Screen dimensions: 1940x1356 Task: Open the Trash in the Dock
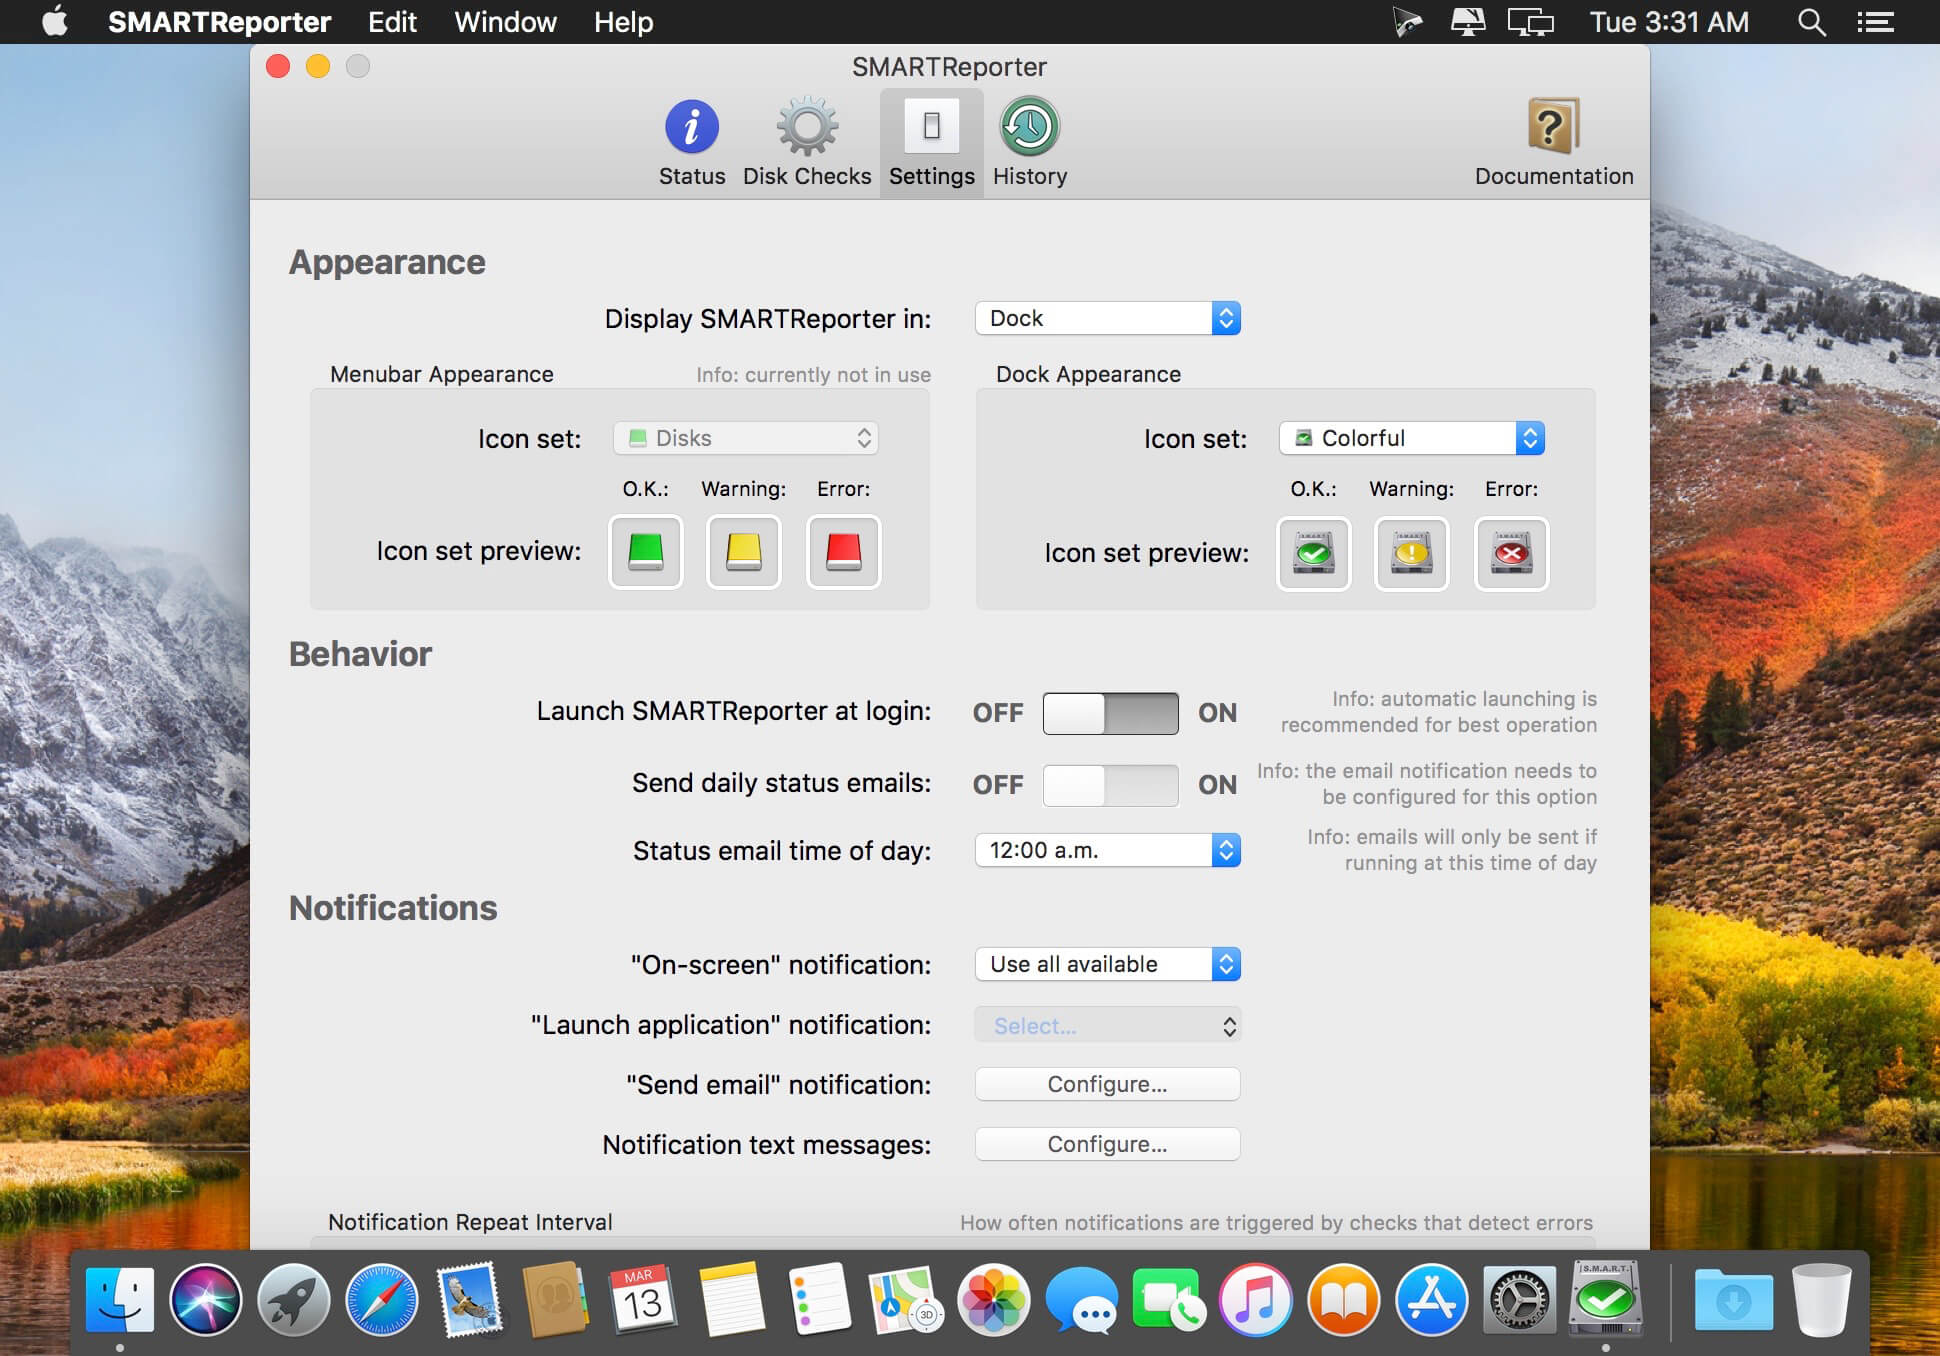pyautogui.click(x=1821, y=1300)
